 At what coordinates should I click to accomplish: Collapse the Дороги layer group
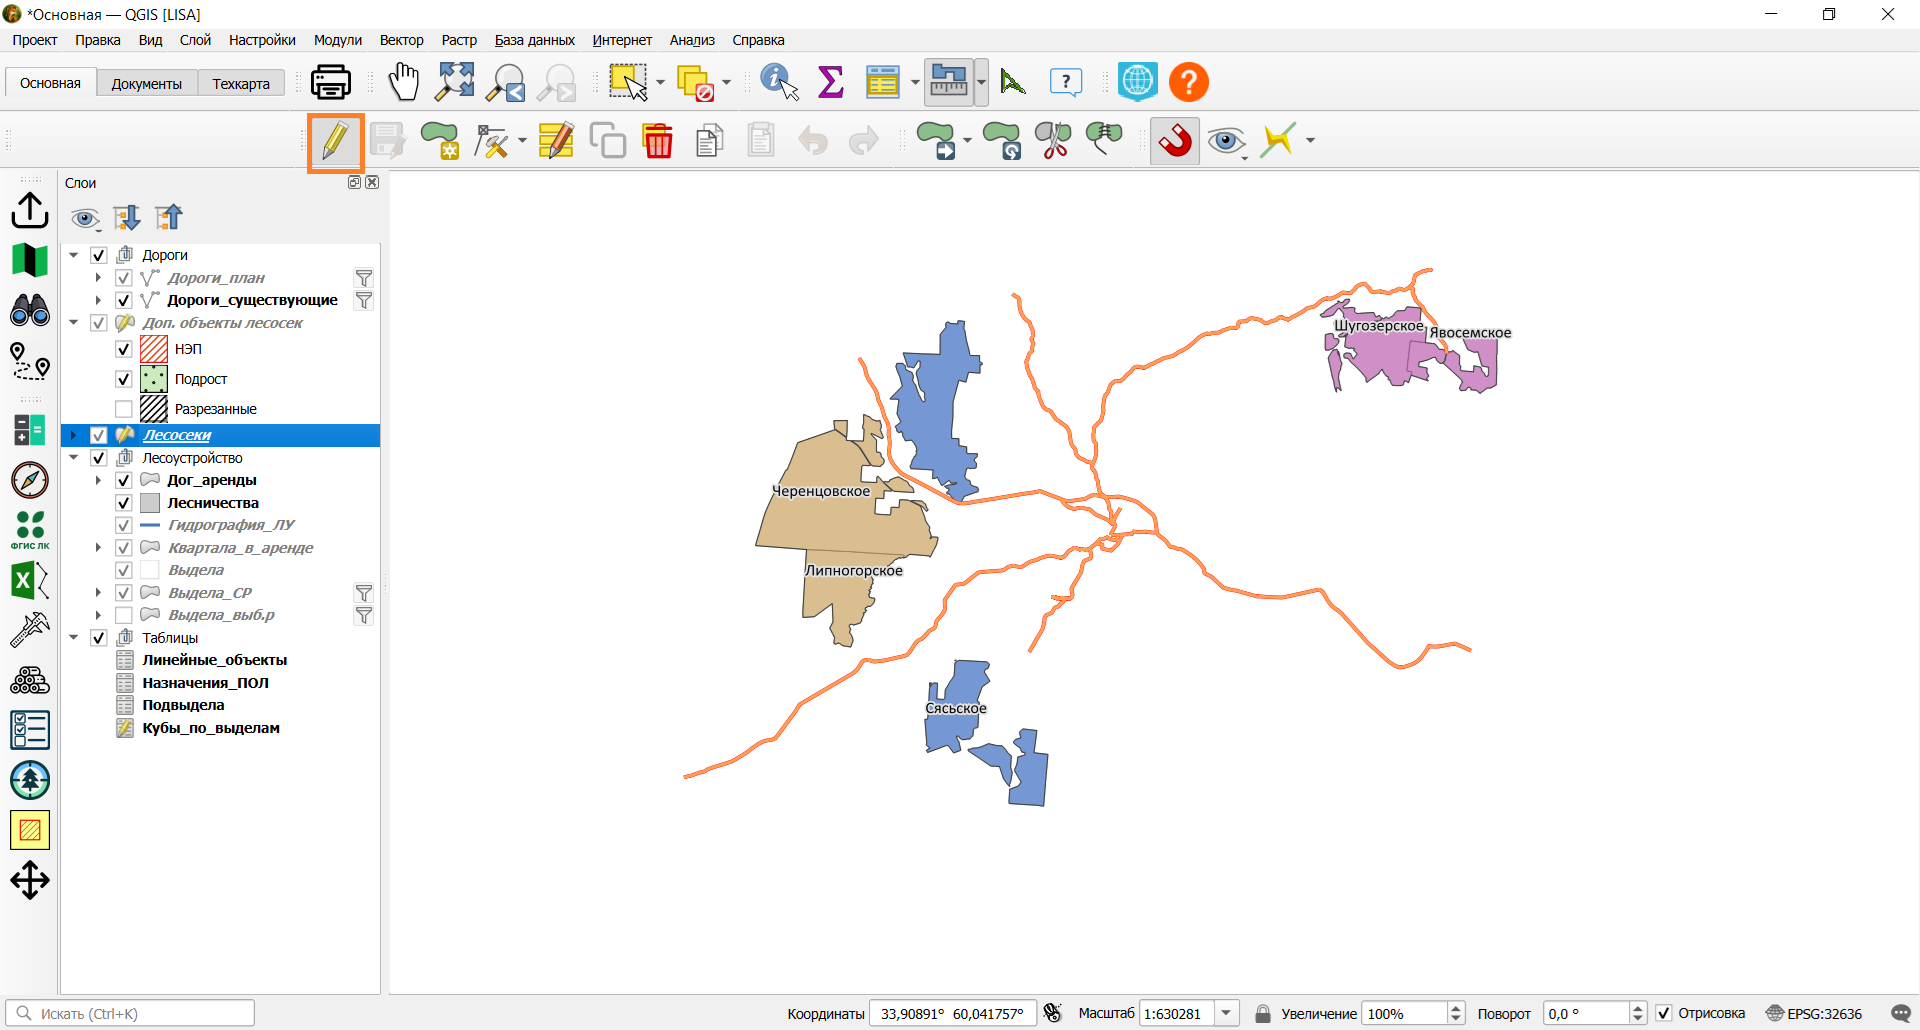point(74,255)
